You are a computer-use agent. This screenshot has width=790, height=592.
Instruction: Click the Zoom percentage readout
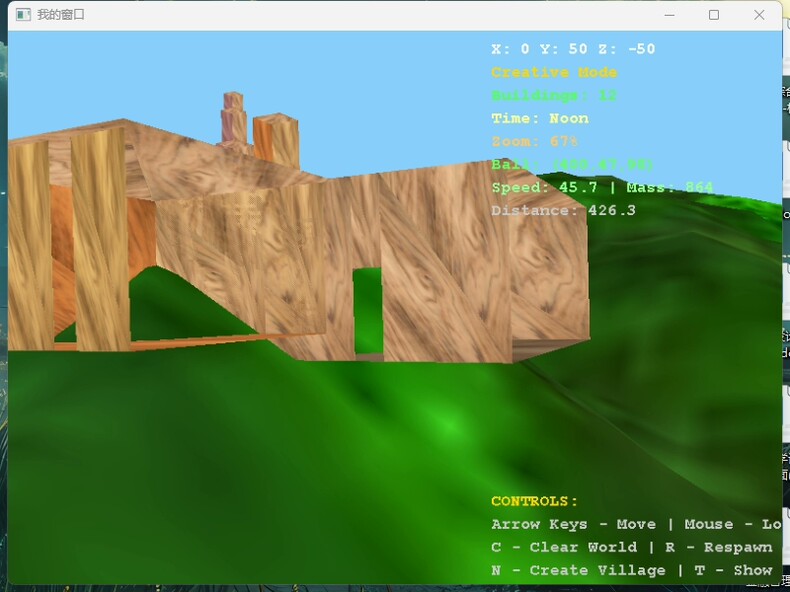coord(535,141)
